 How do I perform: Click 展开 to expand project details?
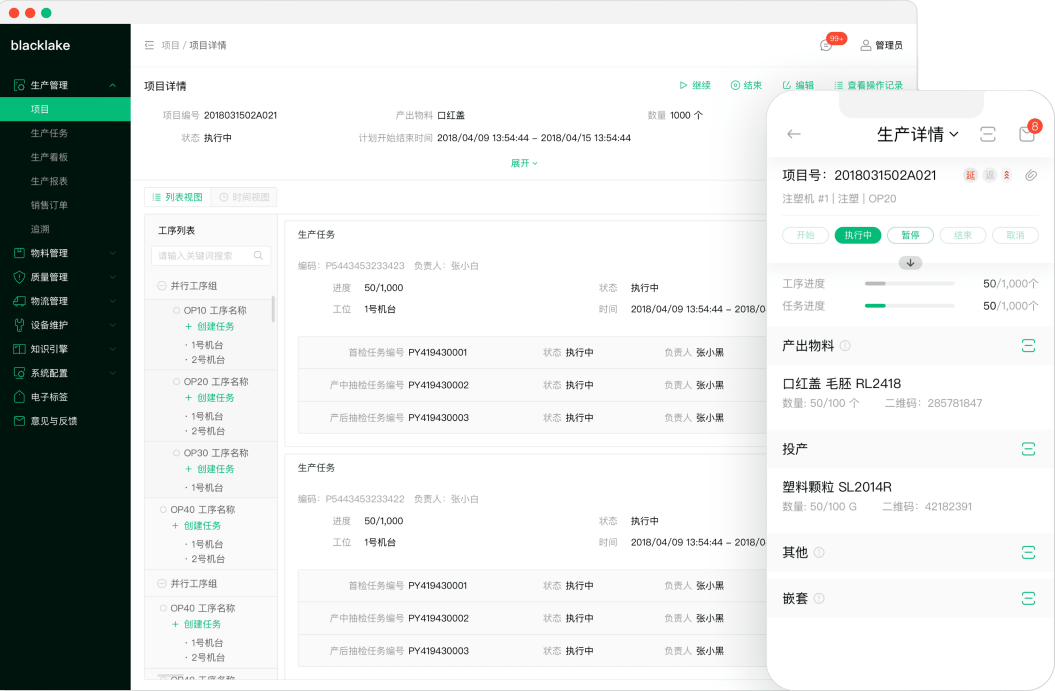[524, 163]
